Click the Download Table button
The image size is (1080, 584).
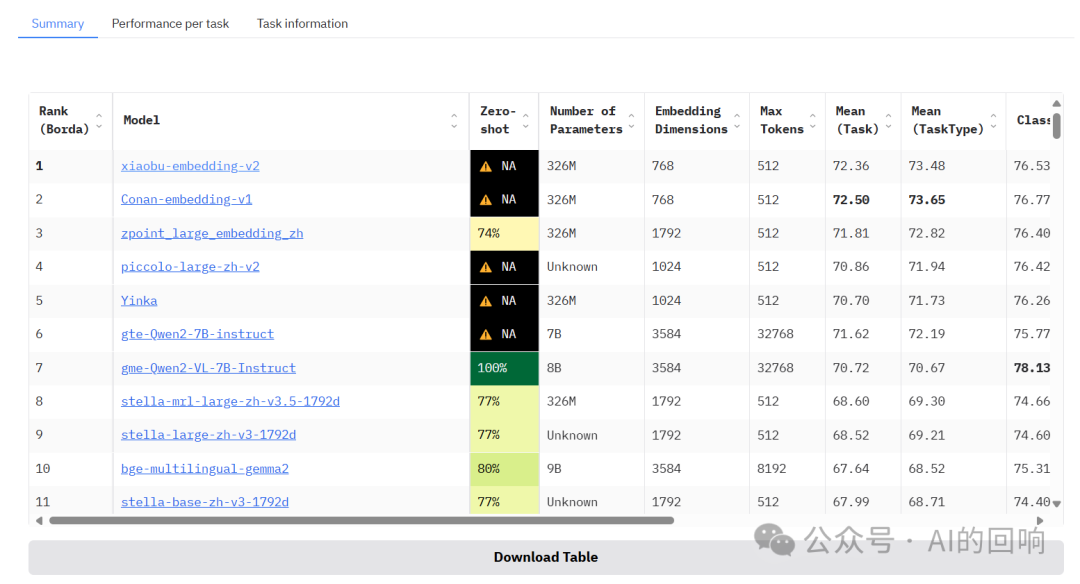546,557
